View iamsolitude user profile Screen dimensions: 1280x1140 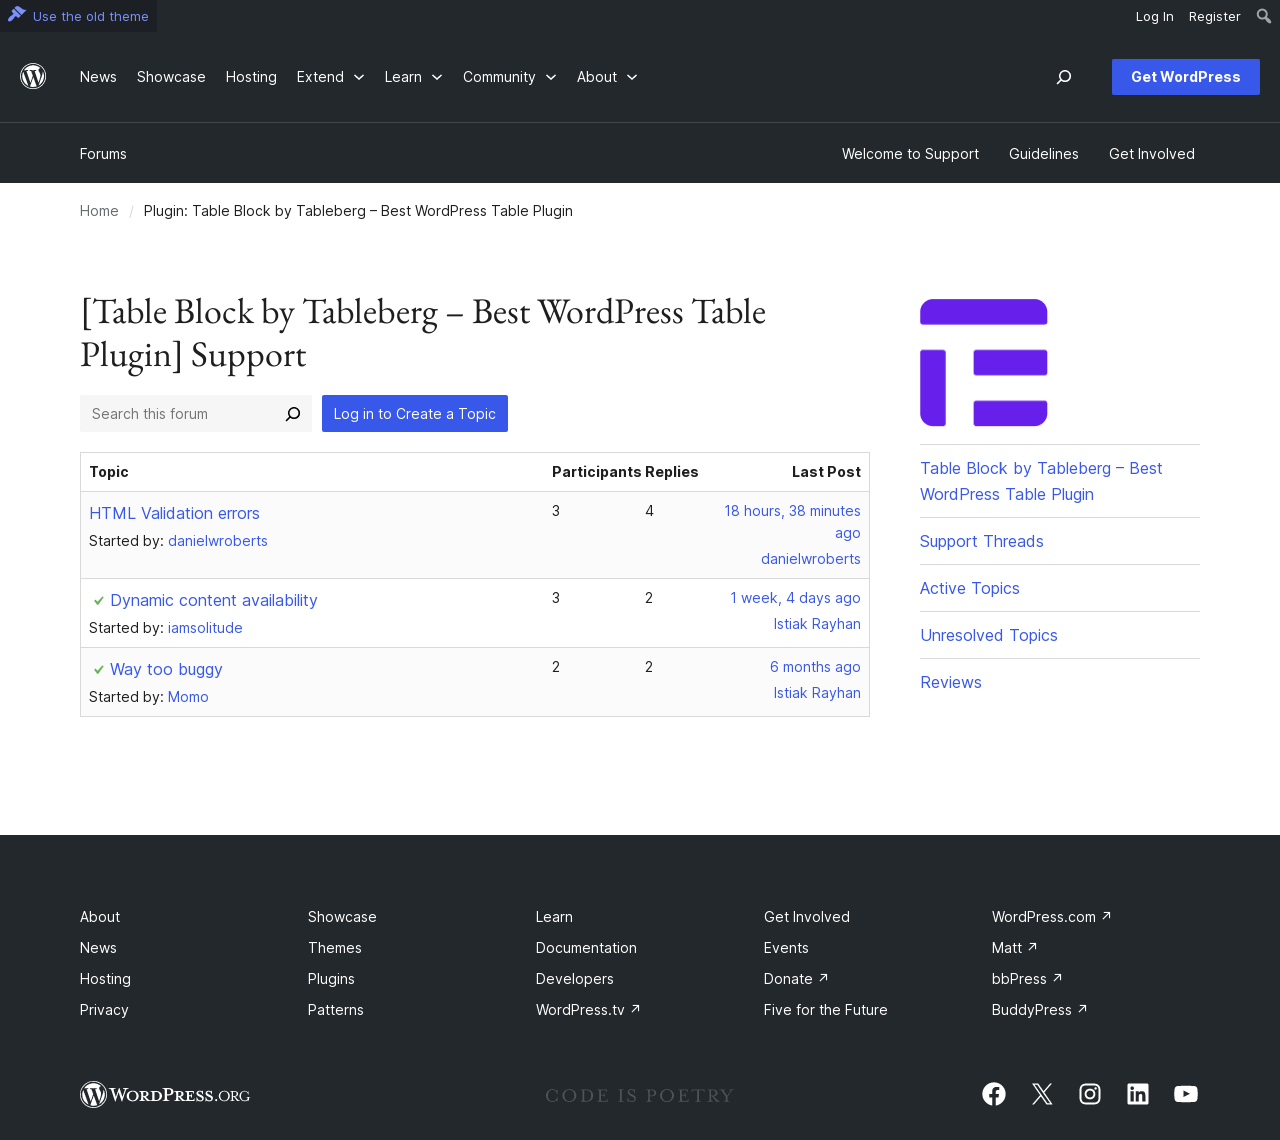[x=205, y=628]
